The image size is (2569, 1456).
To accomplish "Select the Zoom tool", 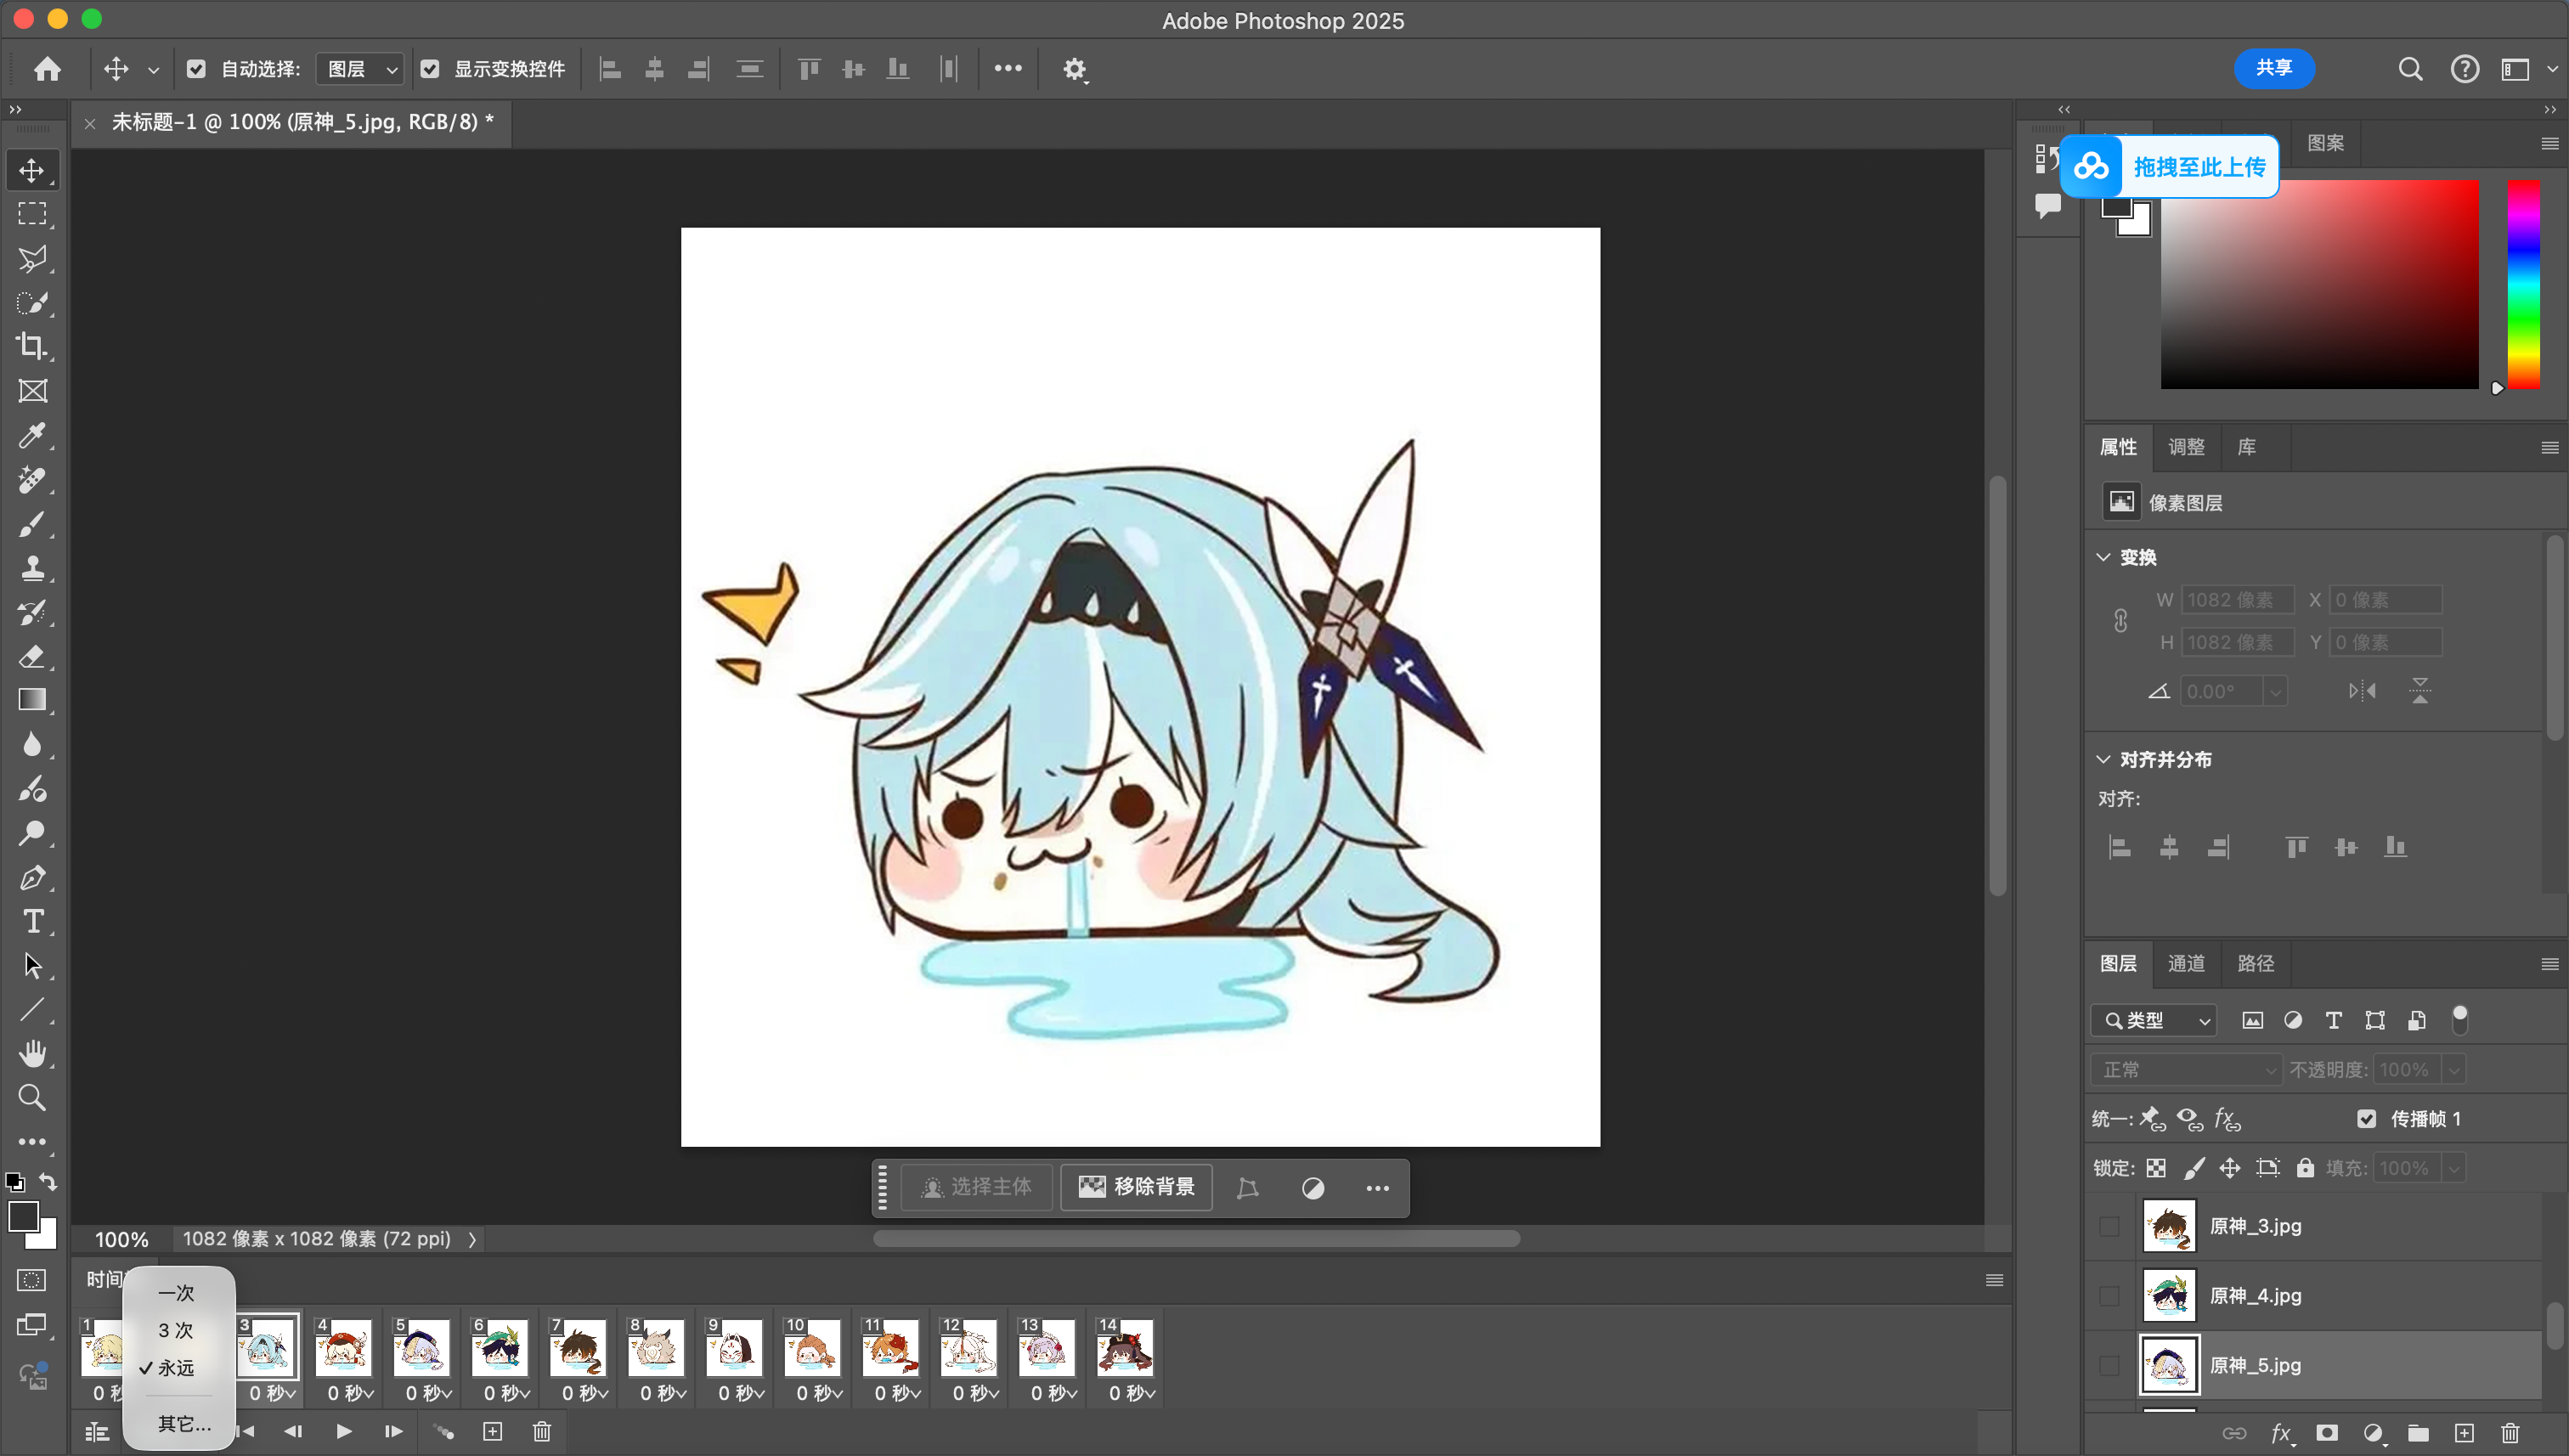I will point(32,1098).
